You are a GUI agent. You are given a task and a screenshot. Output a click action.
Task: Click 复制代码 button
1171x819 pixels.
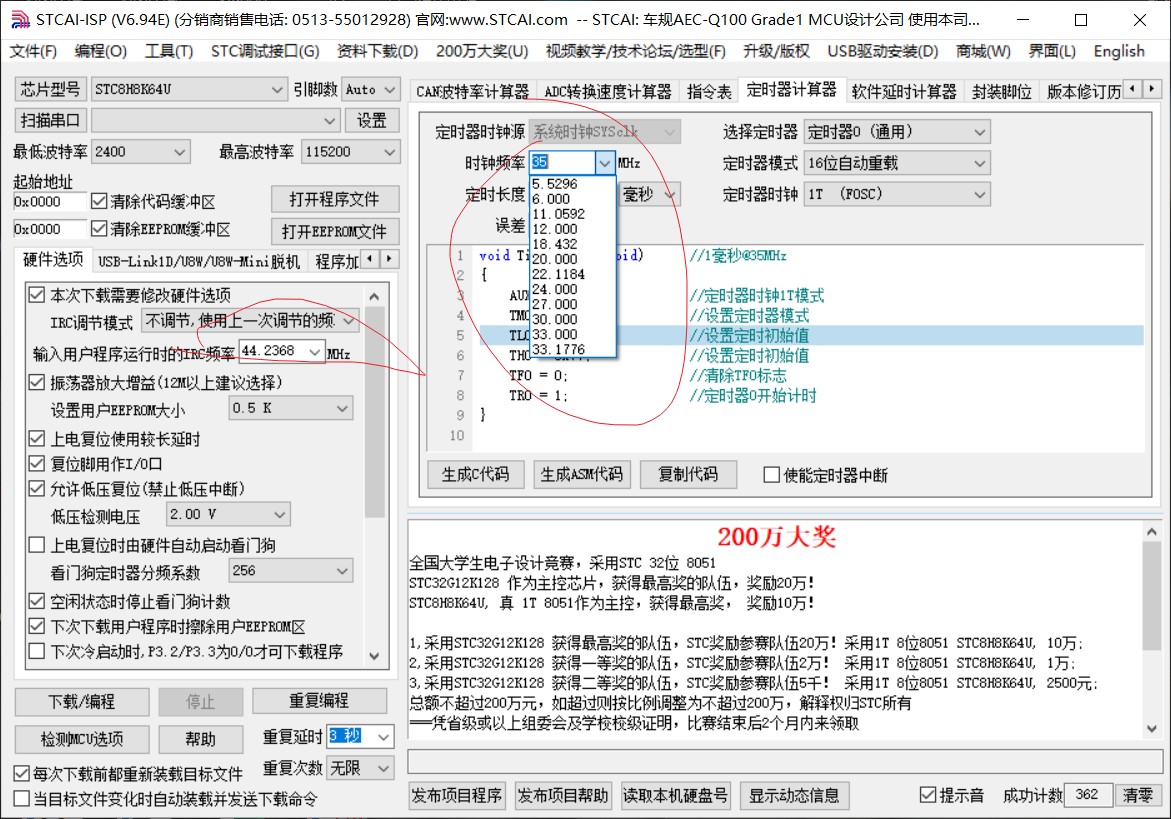coord(689,474)
